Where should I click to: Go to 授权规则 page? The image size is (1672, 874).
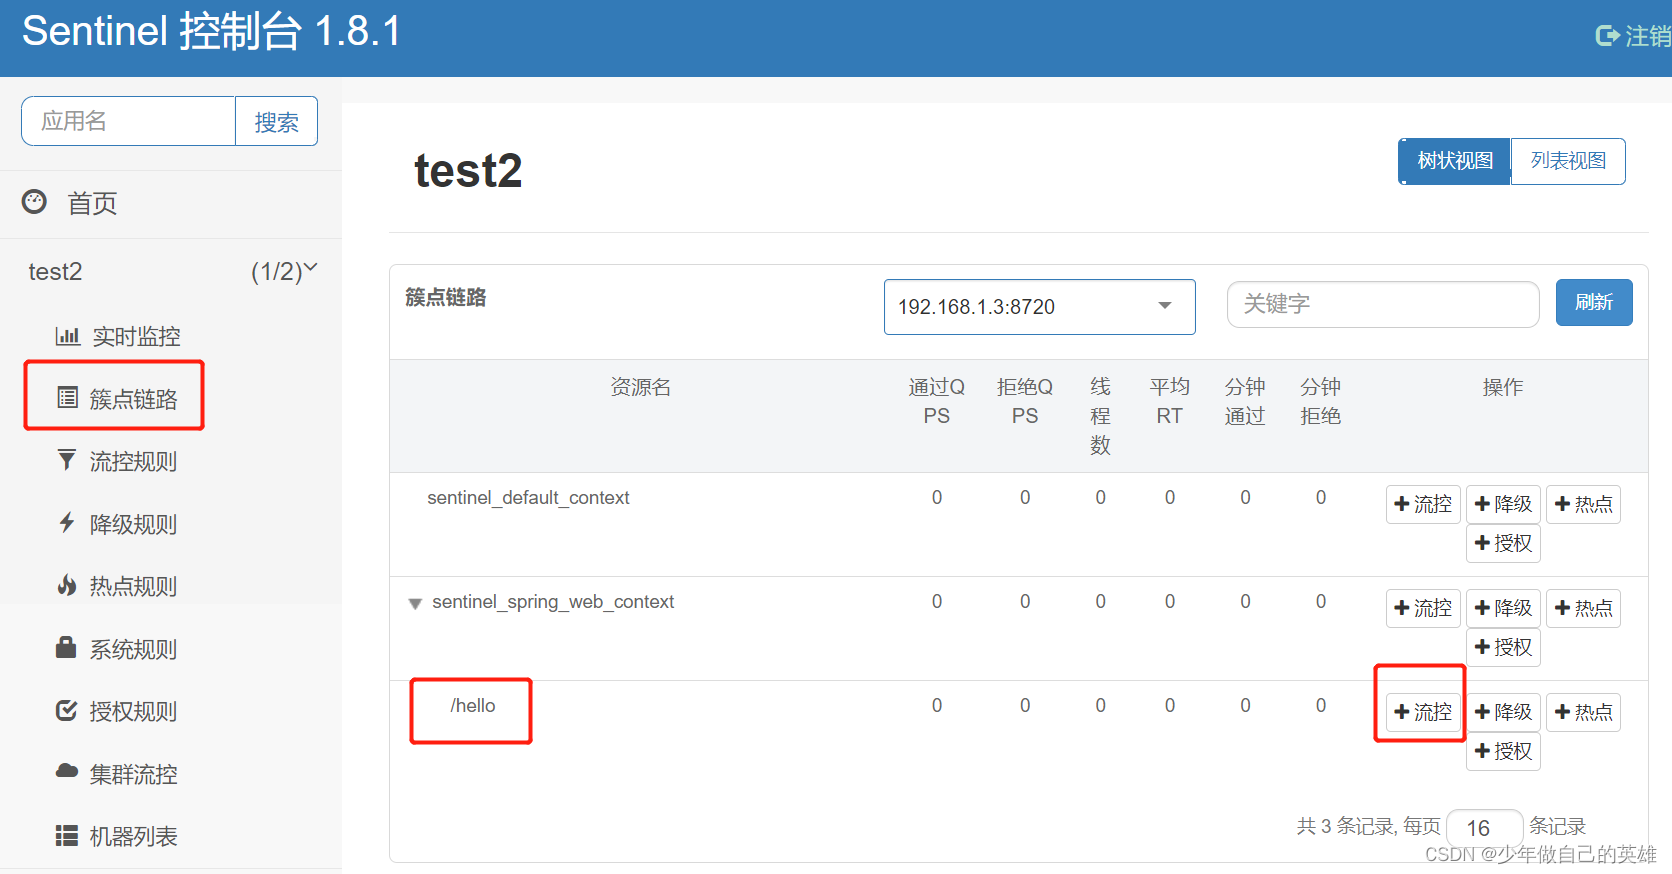click(x=133, y=711)
